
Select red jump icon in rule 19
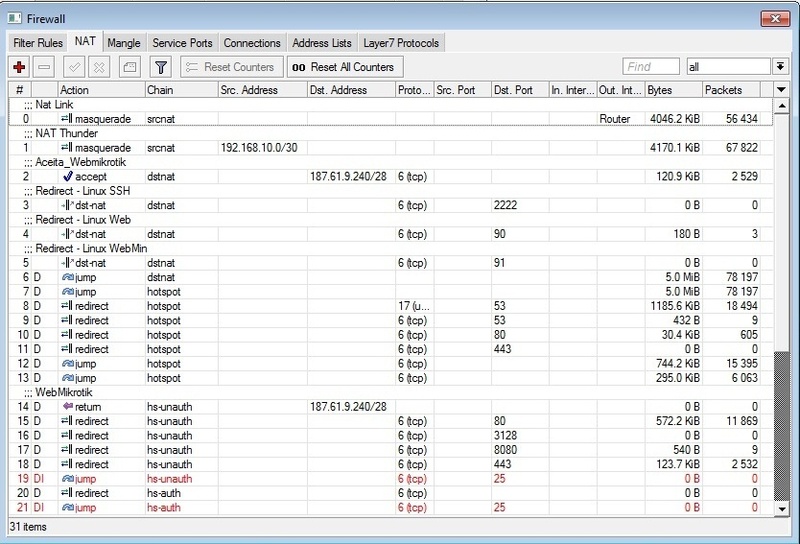[x=67, y=479]
